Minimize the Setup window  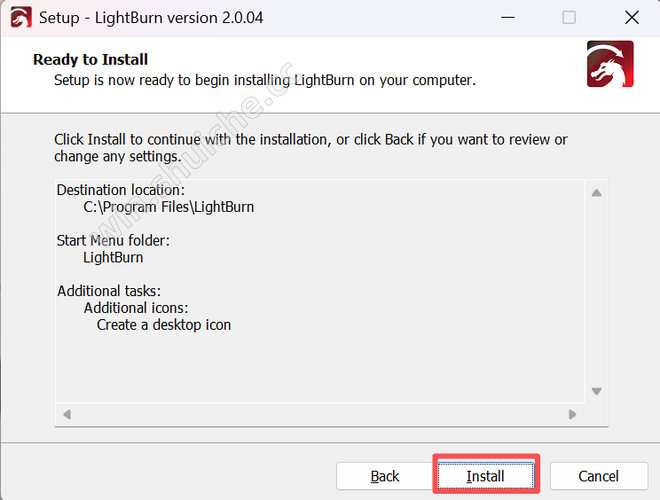click(x=507, y=18)
